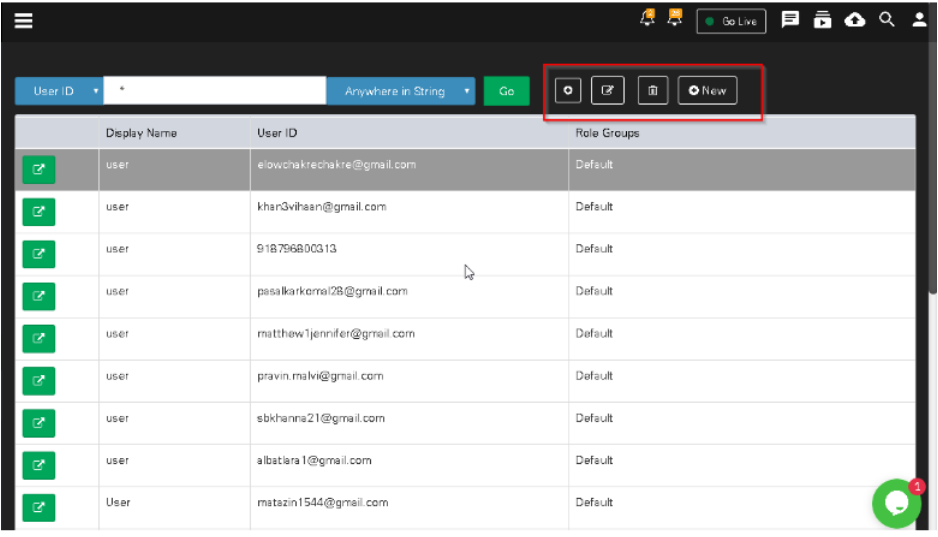Image resolution: width=938 pixels, height=537 pixels.
Task: Select the elowchakrechakre@gmail.com user ID cell
Action: pos(409,169)
